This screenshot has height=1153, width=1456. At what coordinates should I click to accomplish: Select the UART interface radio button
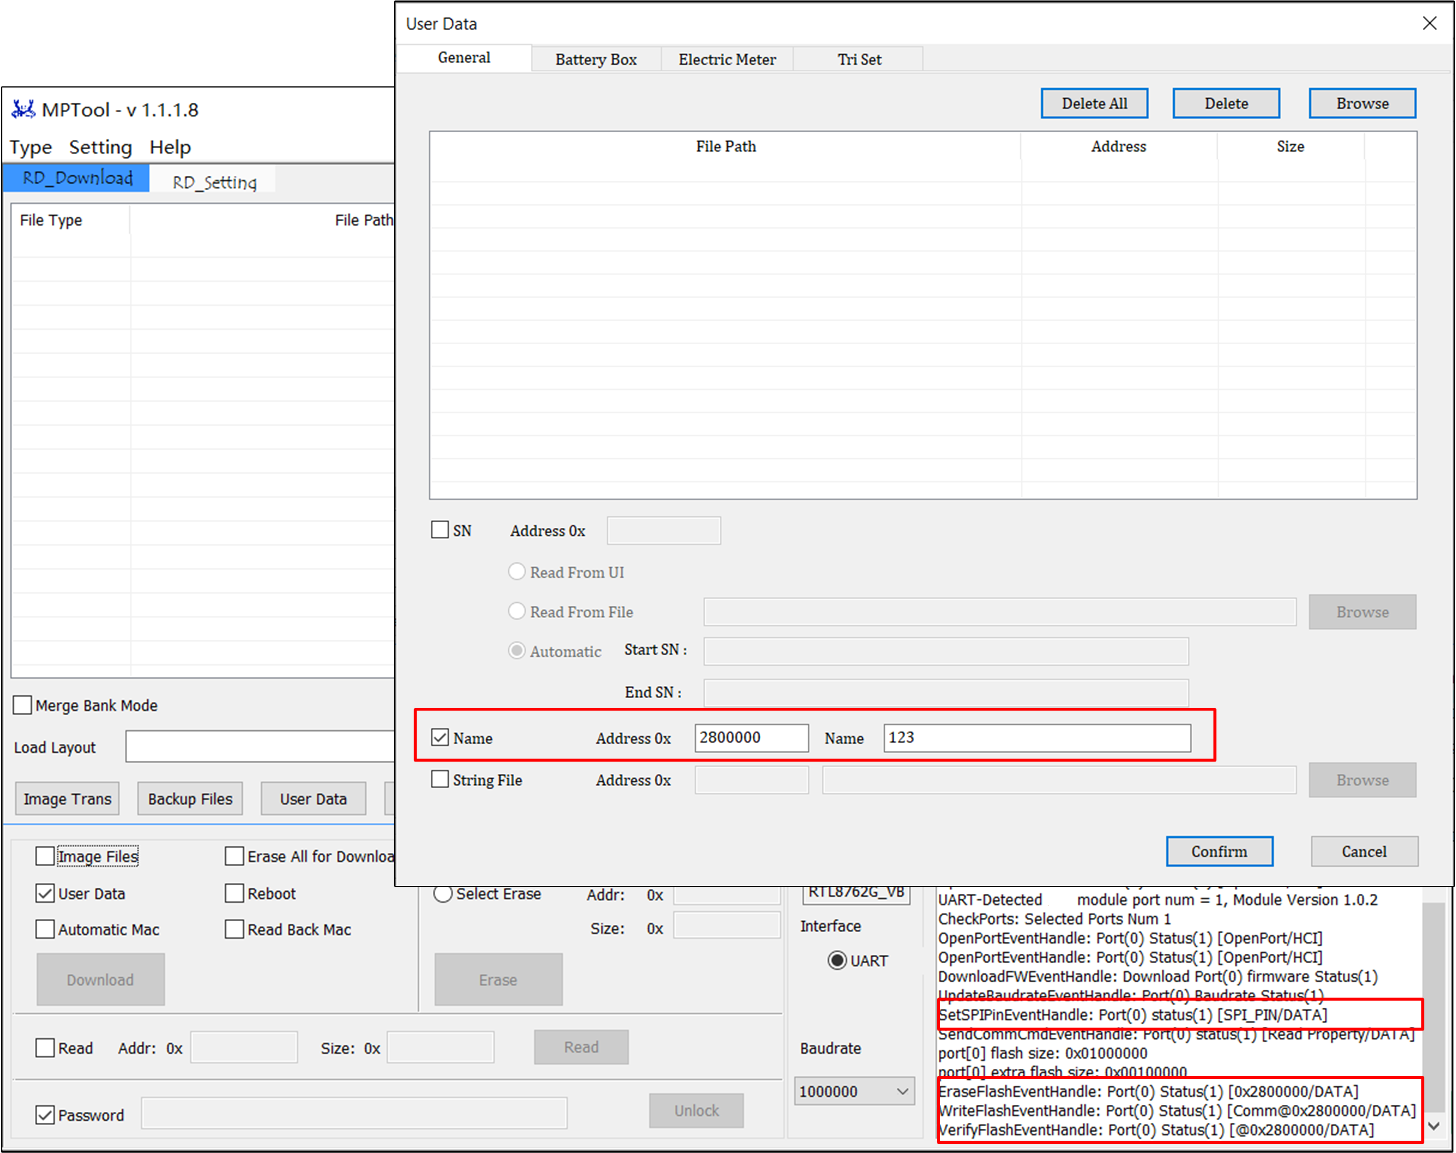point(837,961)
